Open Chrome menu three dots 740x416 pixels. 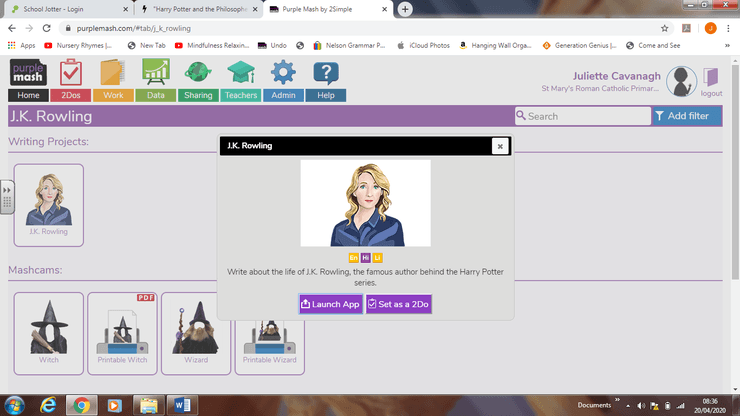728,28
